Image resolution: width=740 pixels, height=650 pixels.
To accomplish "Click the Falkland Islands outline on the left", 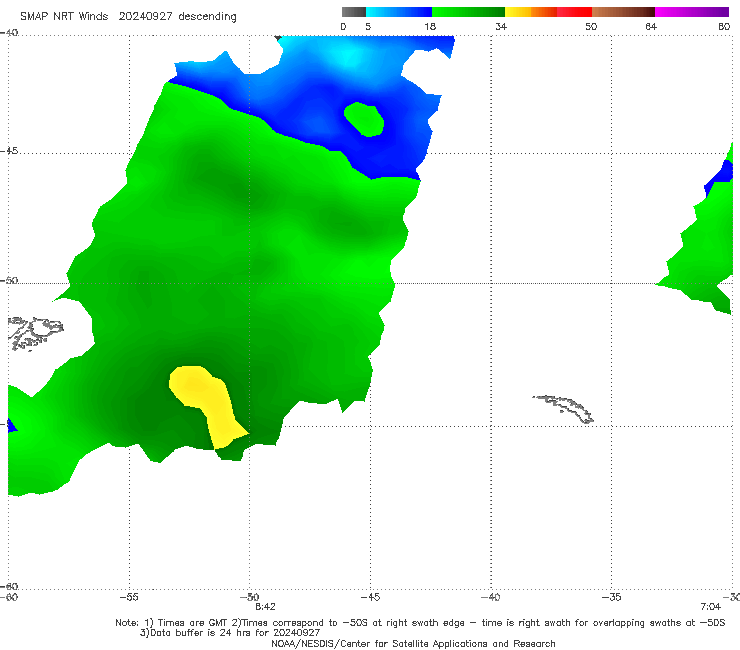I will click(35, 333).
